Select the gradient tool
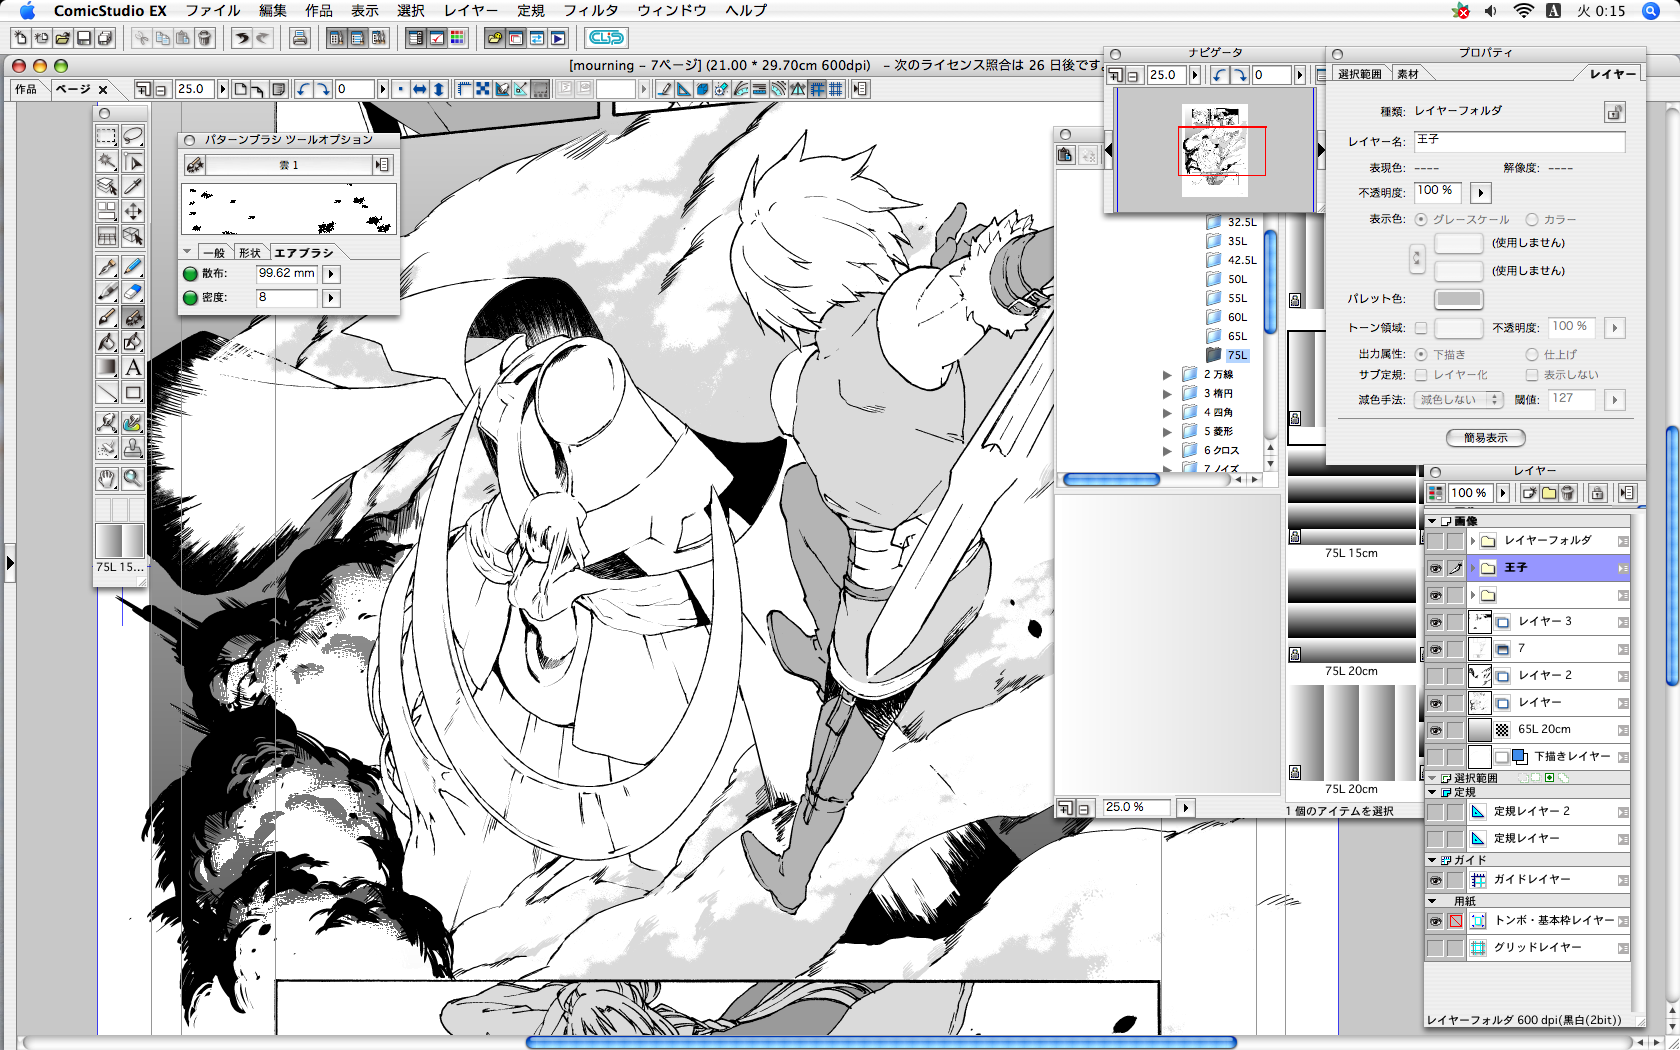The height and width of the screenshot is (1050, 1680). click(x=107, y=367)
